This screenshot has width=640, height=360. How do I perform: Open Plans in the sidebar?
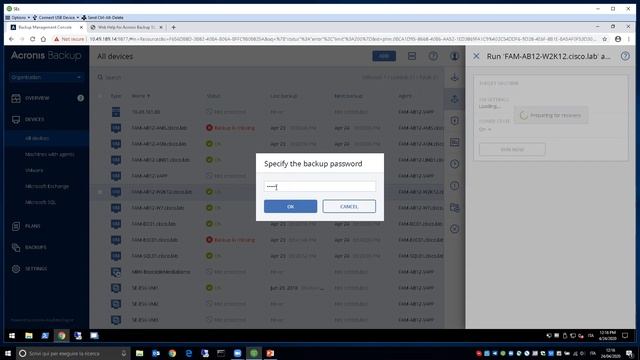(x=32, y=226)
